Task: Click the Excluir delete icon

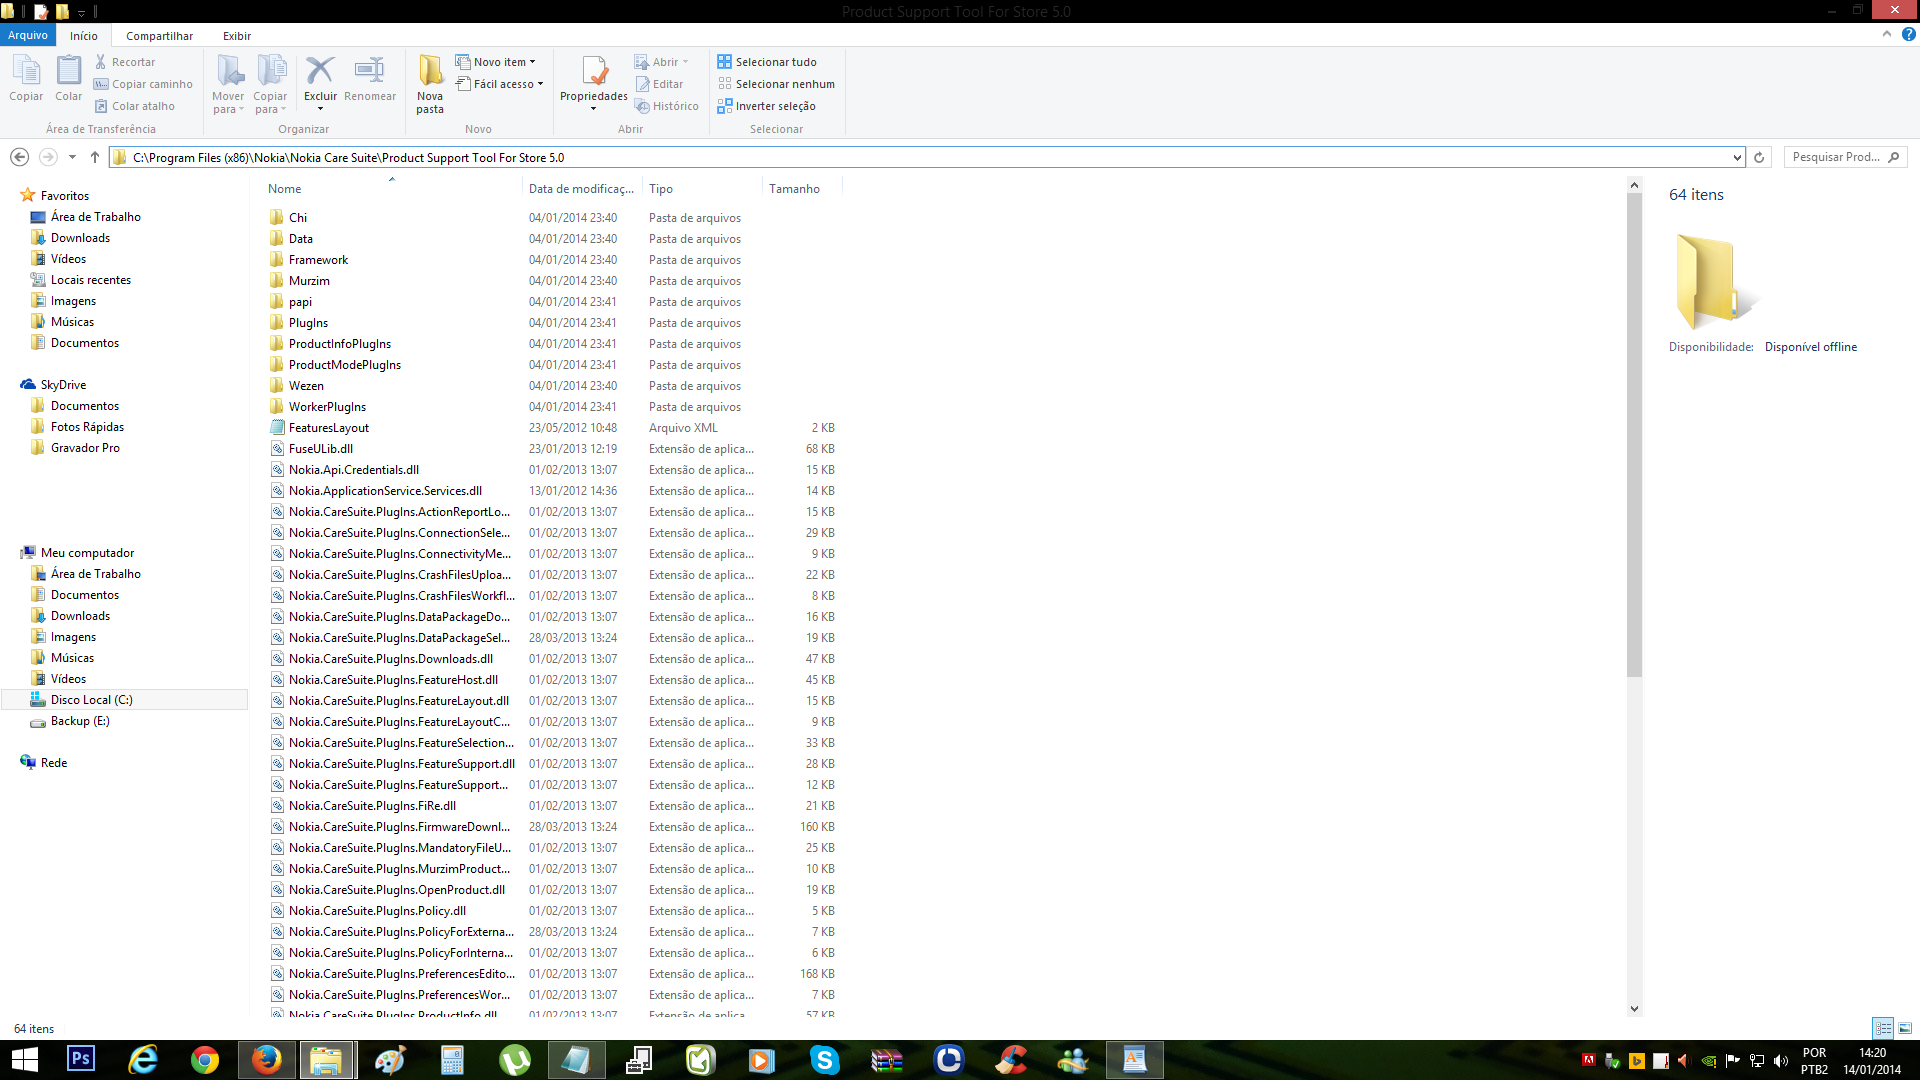Action: pos(320,72)
